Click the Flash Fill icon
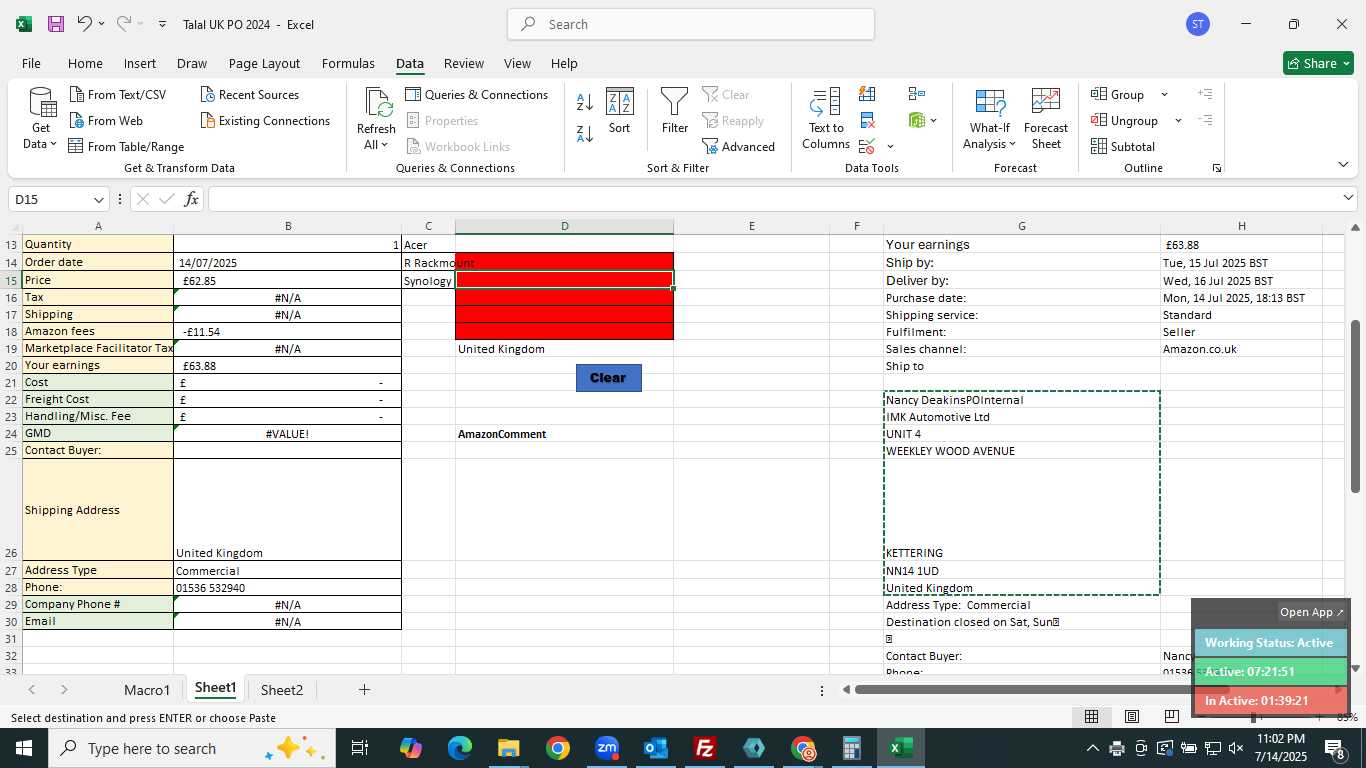Screen dimensions: 1366x768 (867, 94)
